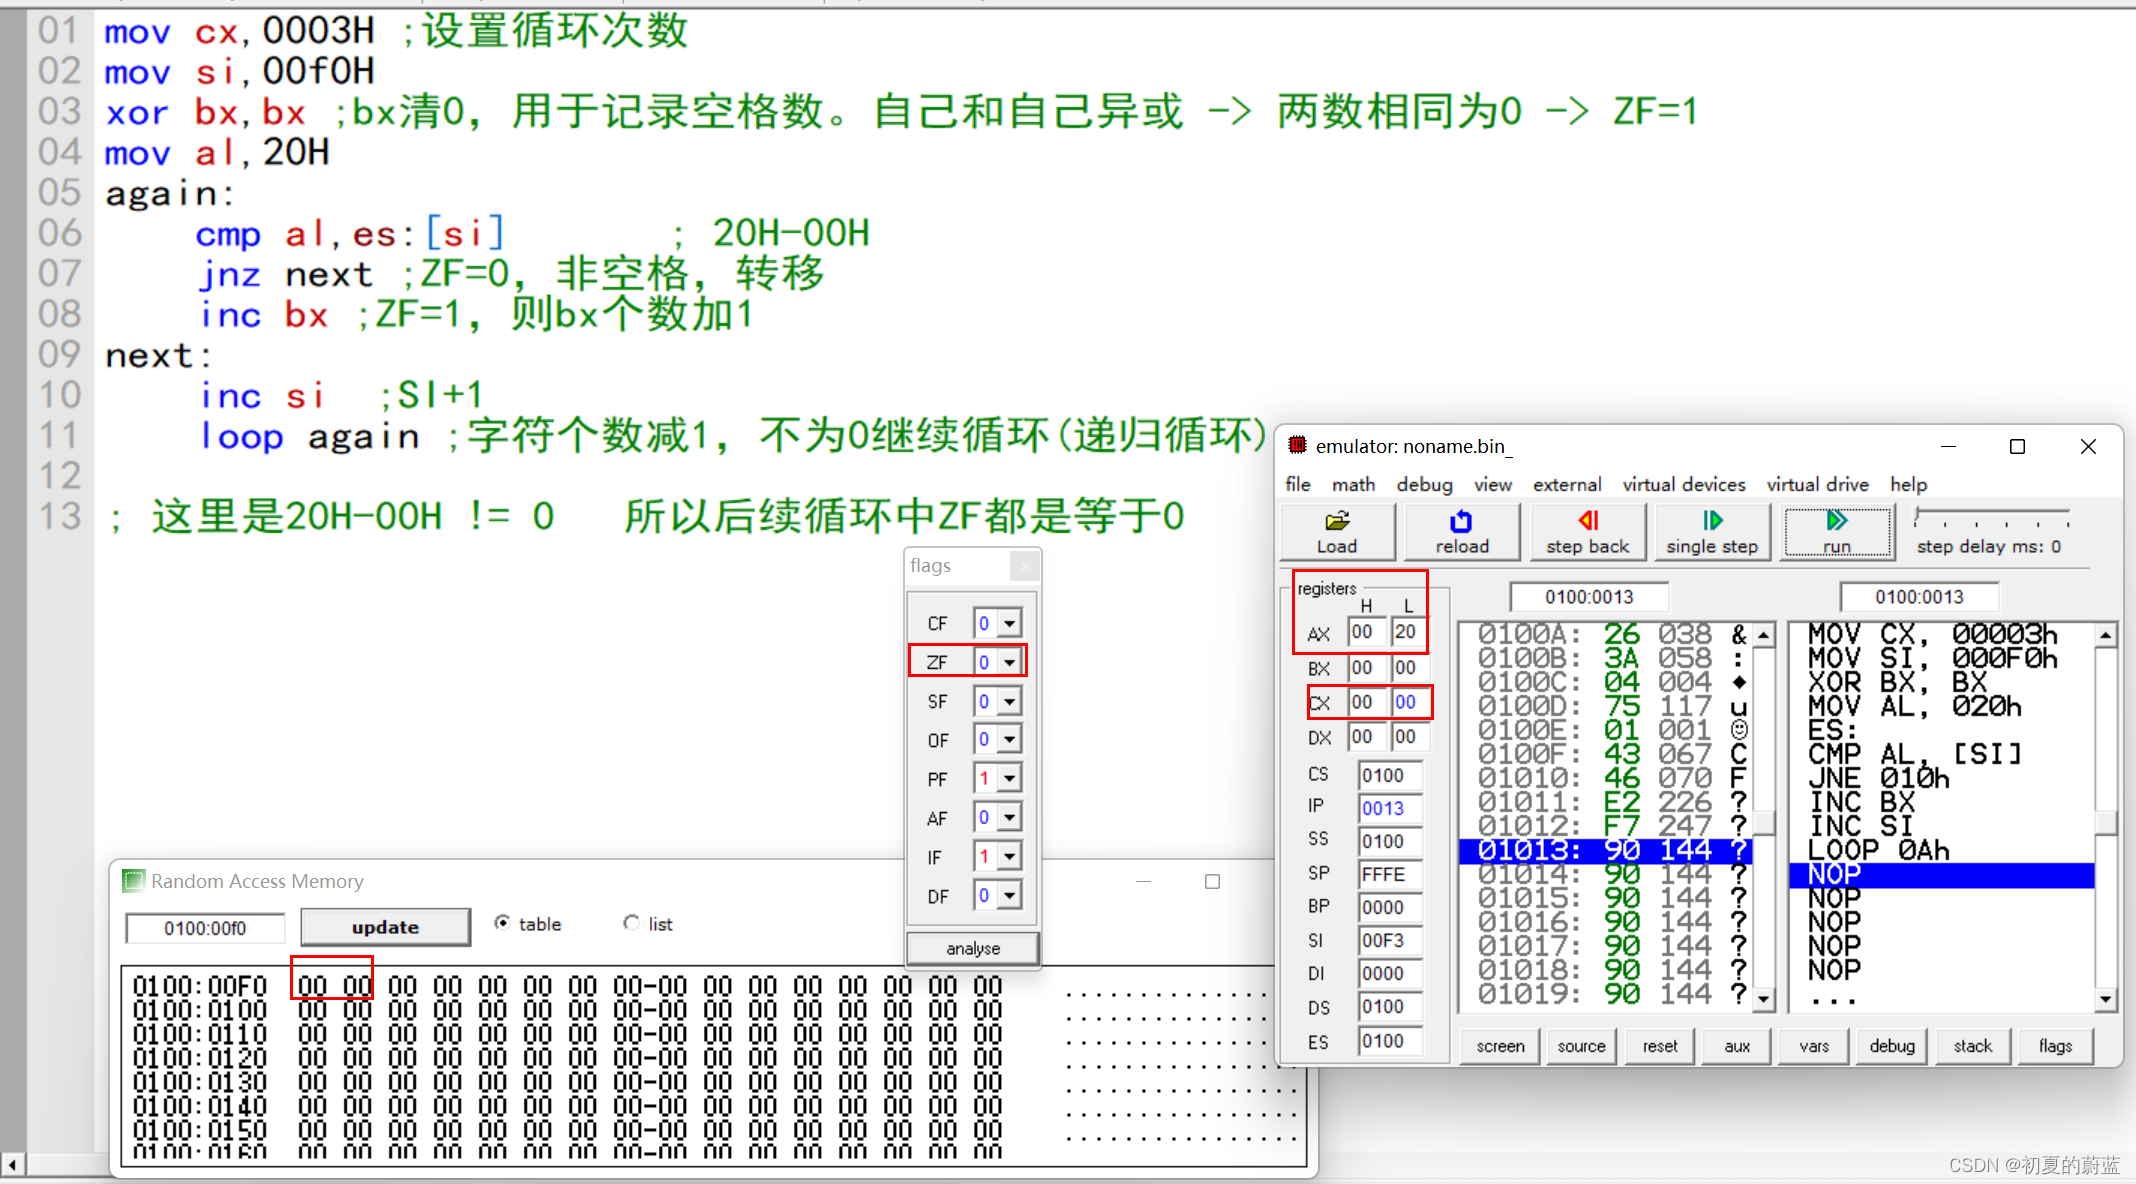Click the 0100:00f0 memory address field

pos(205,928)
